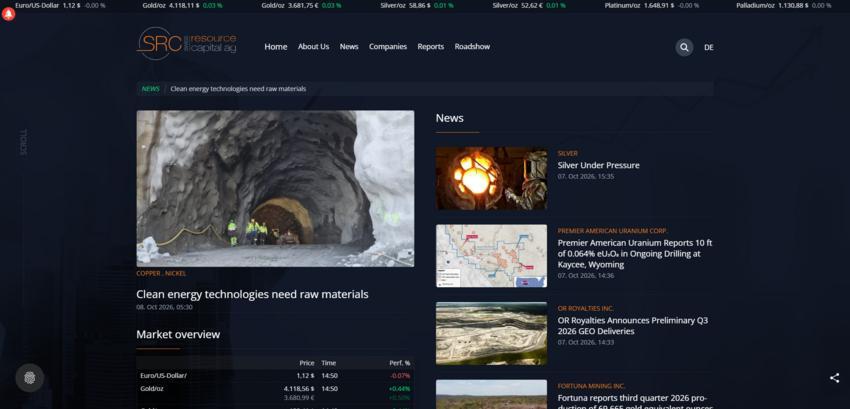
Task: Open Fortuna third quarter production article
Action: coord(635,402)
